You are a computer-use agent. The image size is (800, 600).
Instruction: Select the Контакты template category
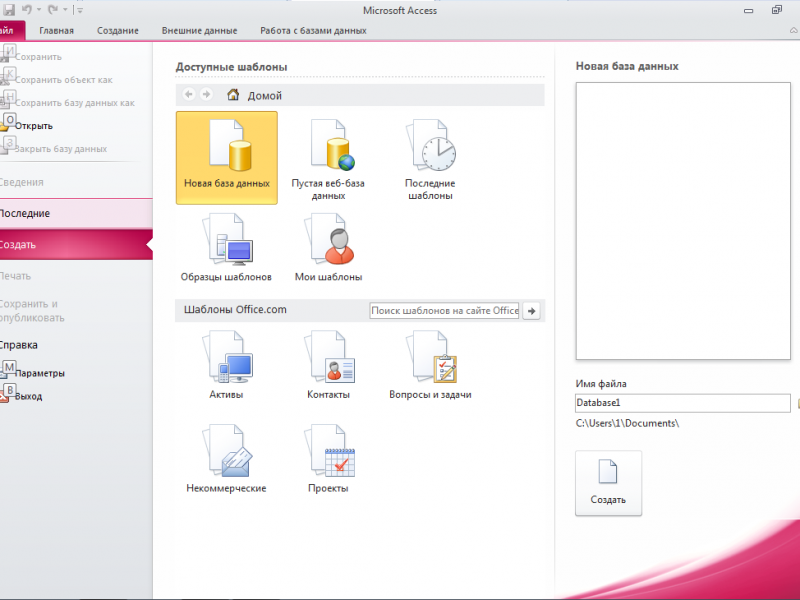click(x=328, y=365)
